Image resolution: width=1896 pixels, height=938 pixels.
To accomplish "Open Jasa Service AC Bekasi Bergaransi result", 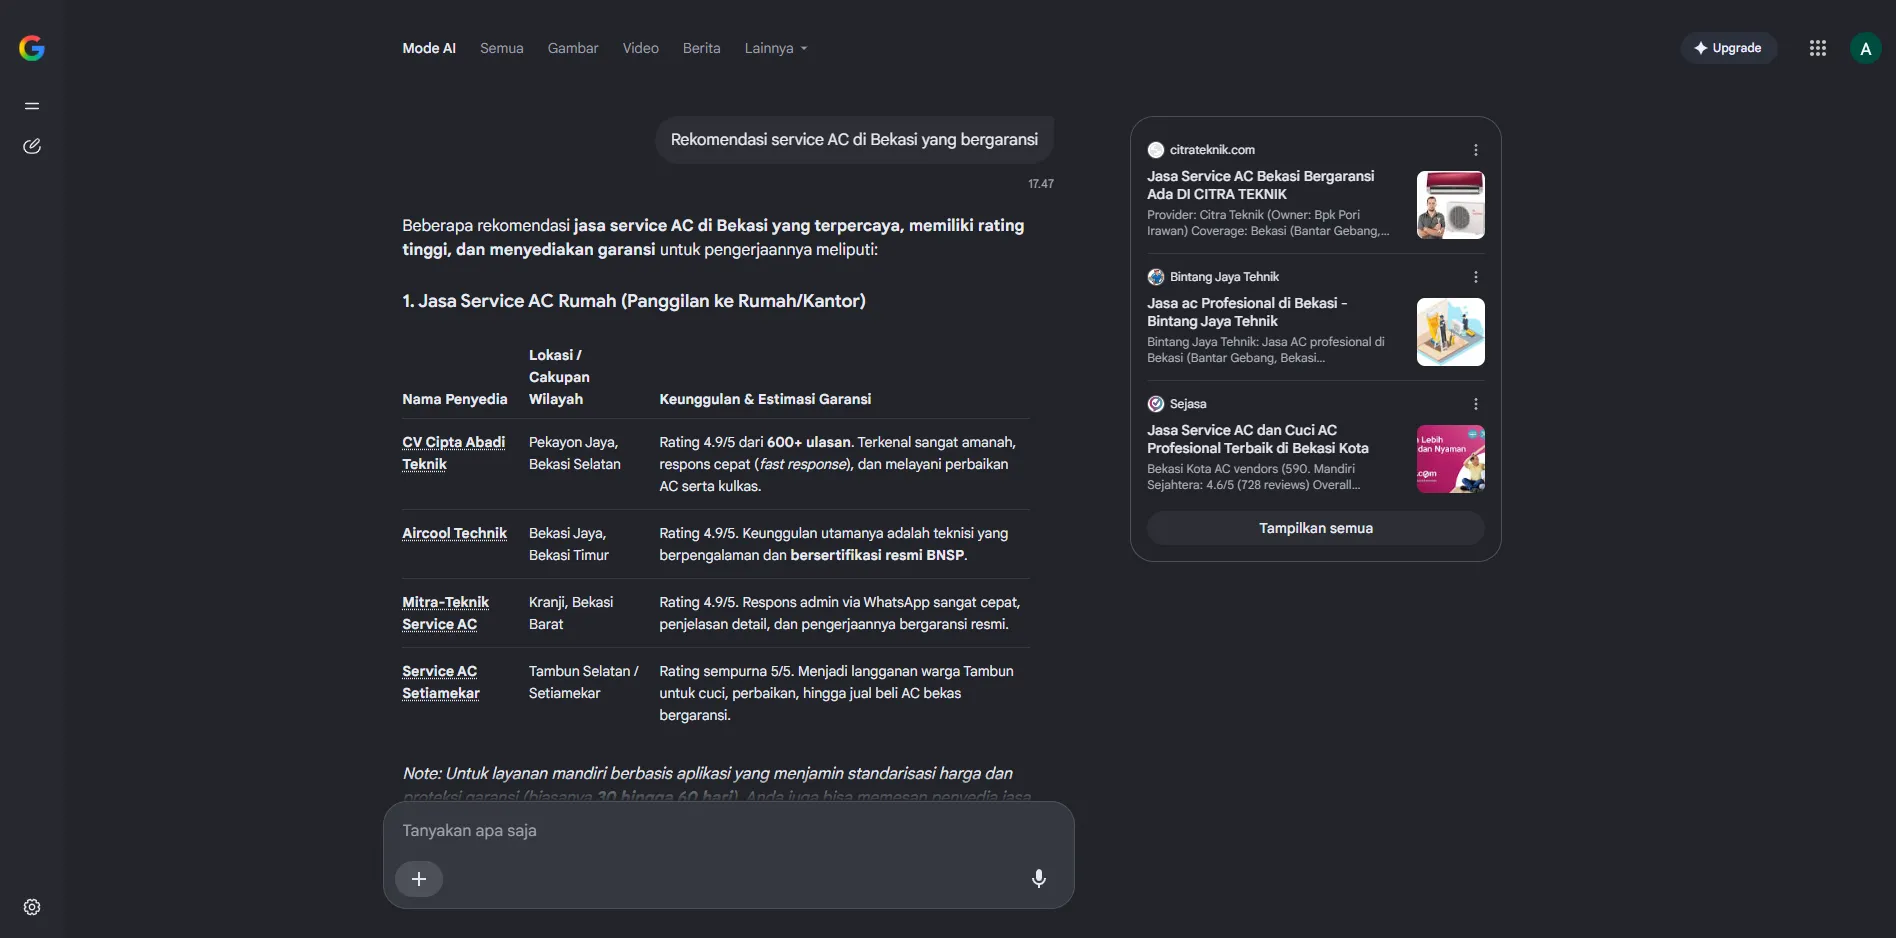I will [1260, 185].
